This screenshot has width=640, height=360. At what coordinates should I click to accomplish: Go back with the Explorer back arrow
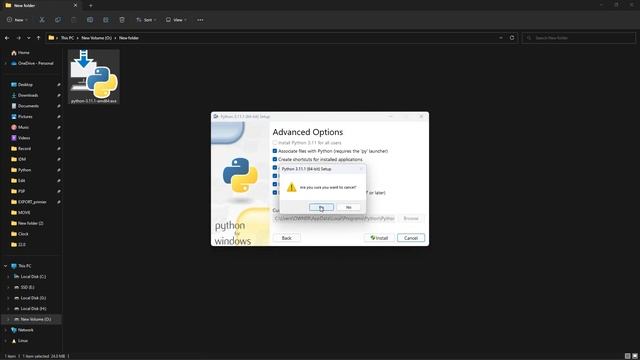coord(7,38)
